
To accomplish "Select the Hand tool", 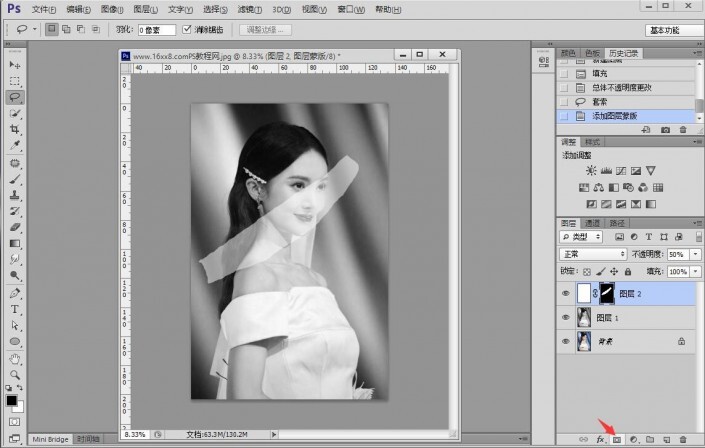I will point(15,358).
